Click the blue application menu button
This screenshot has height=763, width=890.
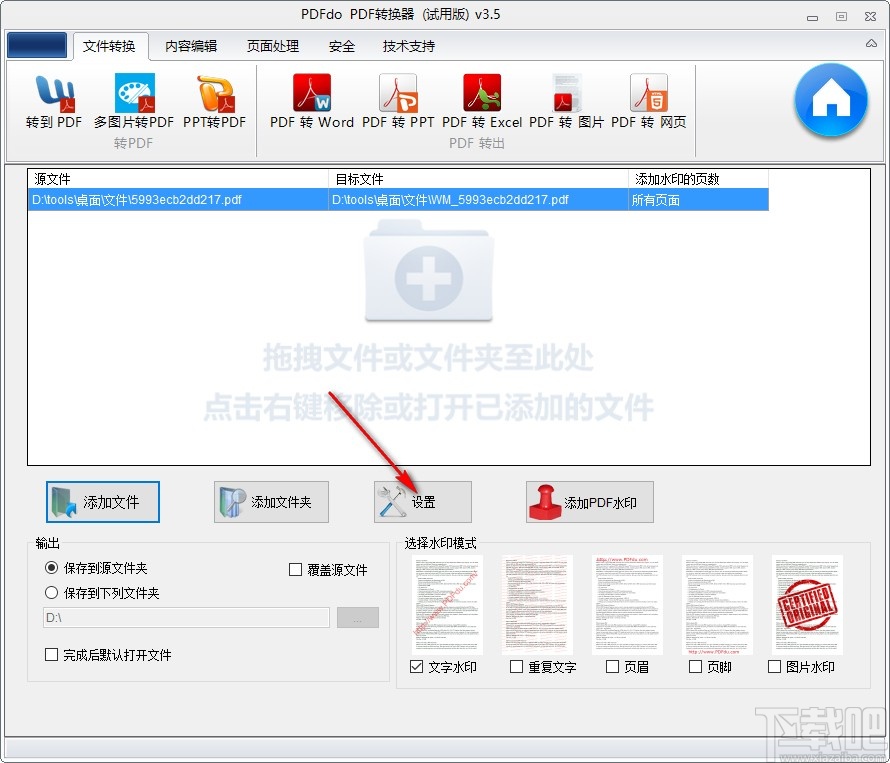(x=37, y=45)
